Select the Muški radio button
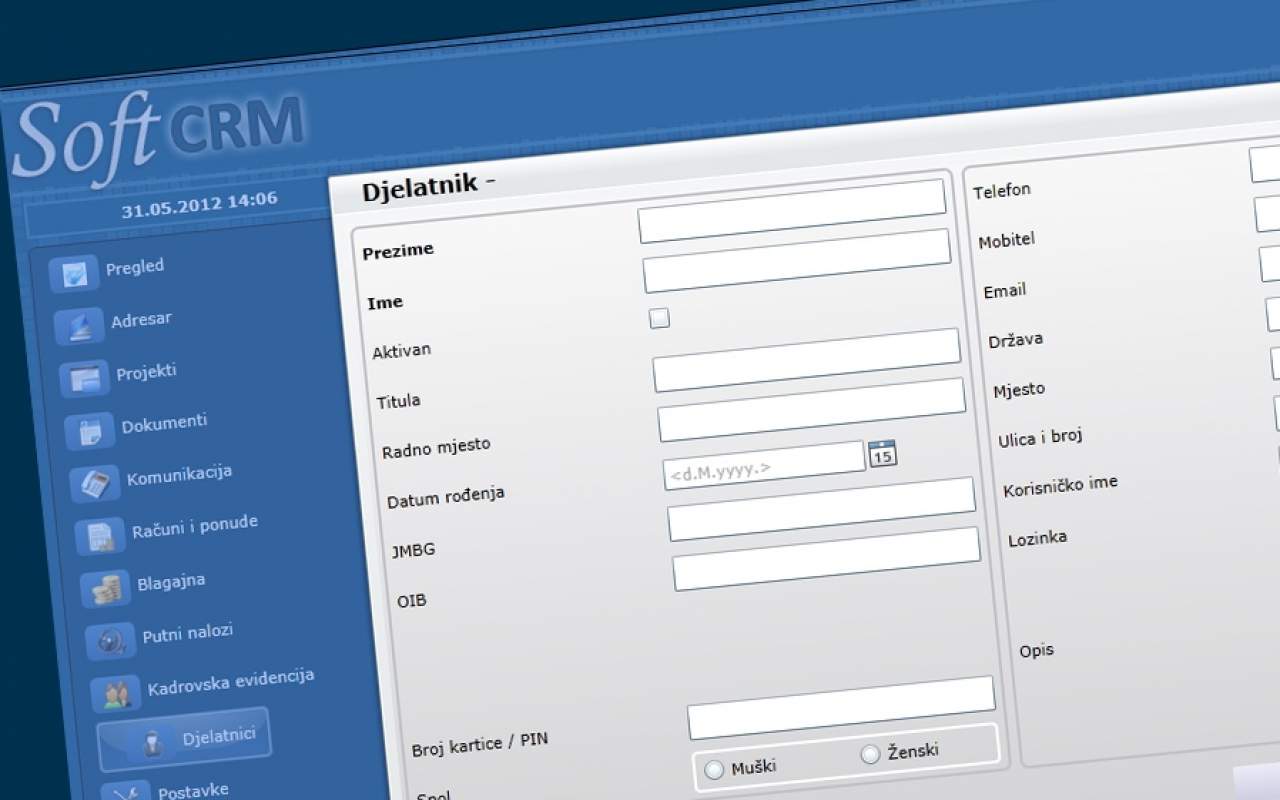The image size is (1280, 800). [714, 770]
